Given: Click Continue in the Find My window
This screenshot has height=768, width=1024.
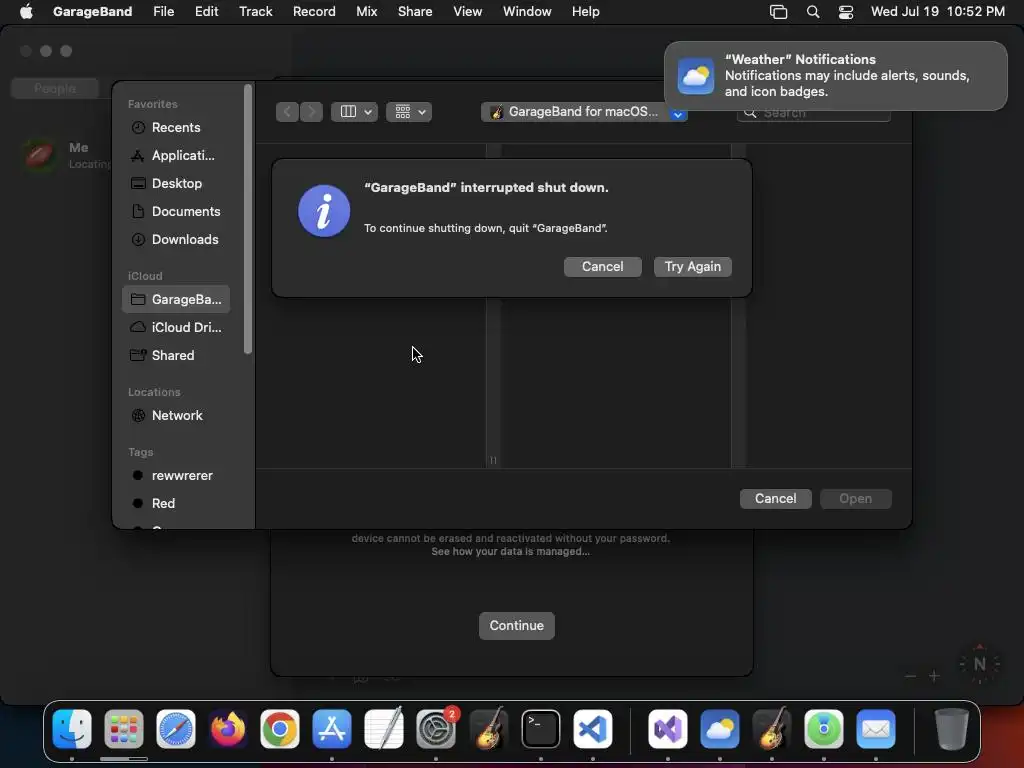Looking at the screenshot, I should [x=517, y=626].
